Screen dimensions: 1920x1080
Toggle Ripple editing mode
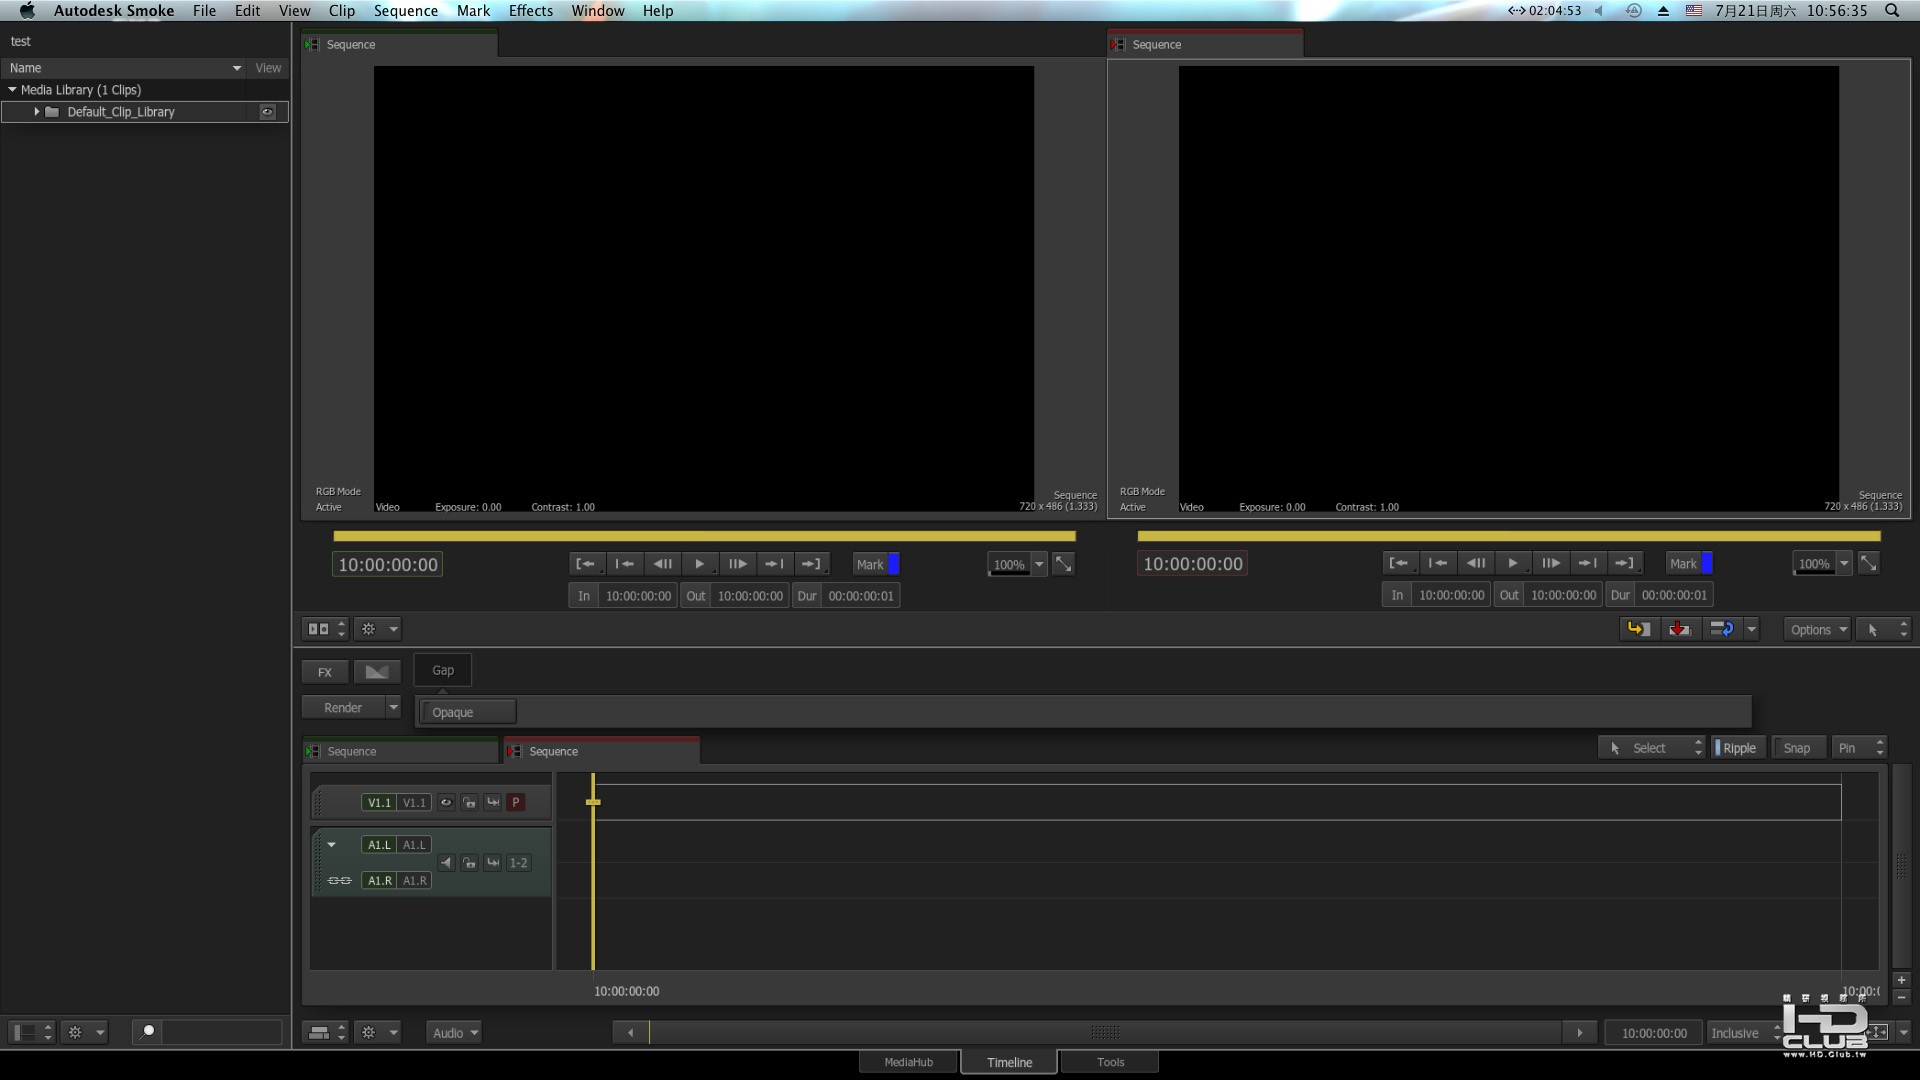[x=1738, y=748]
